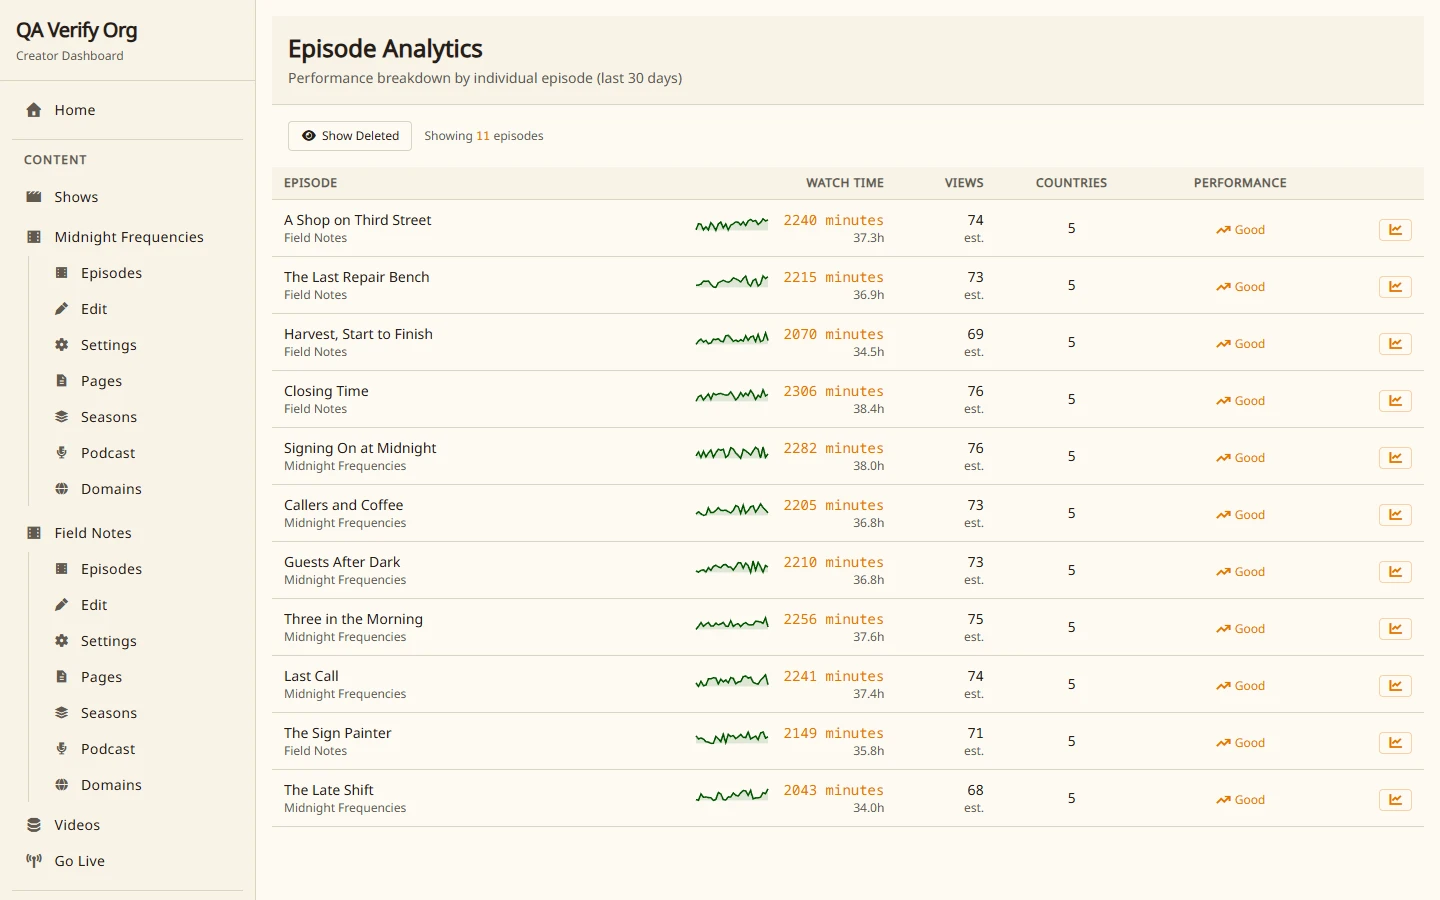Image resolution: width=1440 pixels, height=900 pixels.
Task: Open analytics chart for Callers and Coffee
Action: pyautogui.click(x=1395, y=515)
